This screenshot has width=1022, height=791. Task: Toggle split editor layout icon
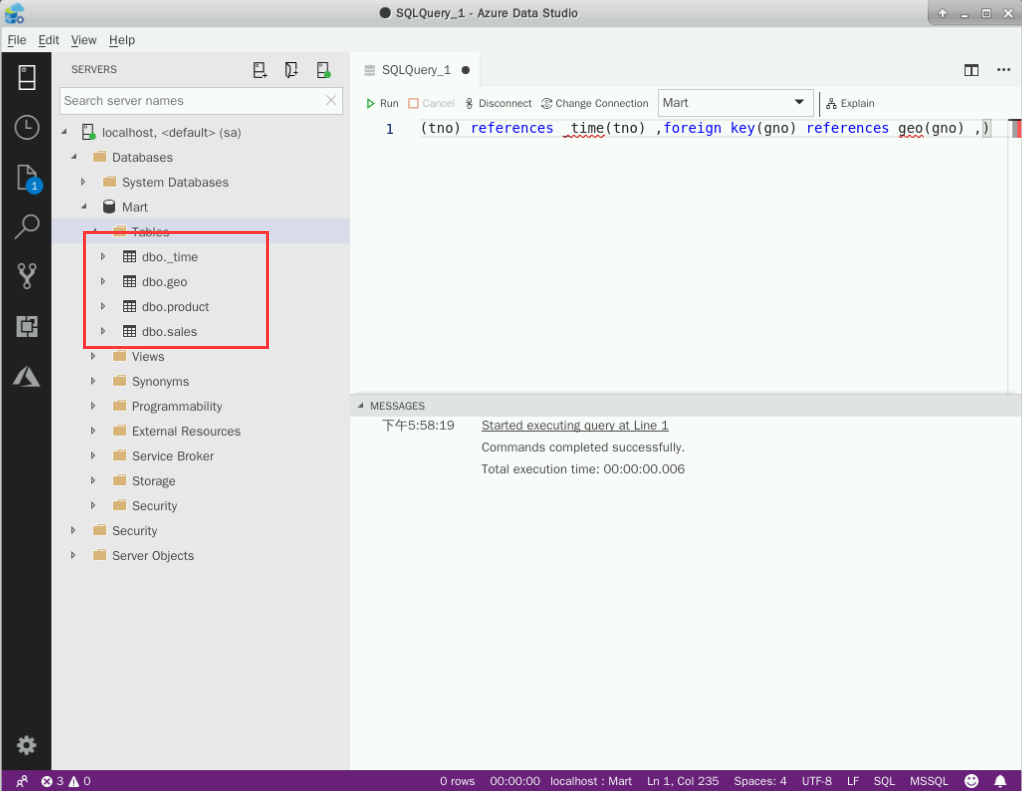[970, 70]
